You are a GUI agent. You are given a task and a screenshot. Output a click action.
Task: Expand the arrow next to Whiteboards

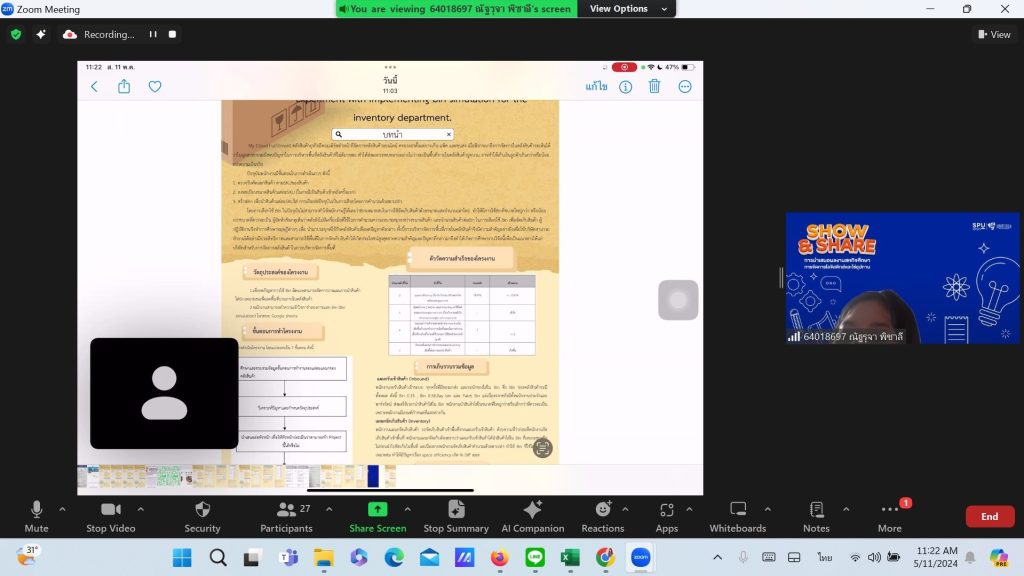pyautogui.click(x=768, y=509)
